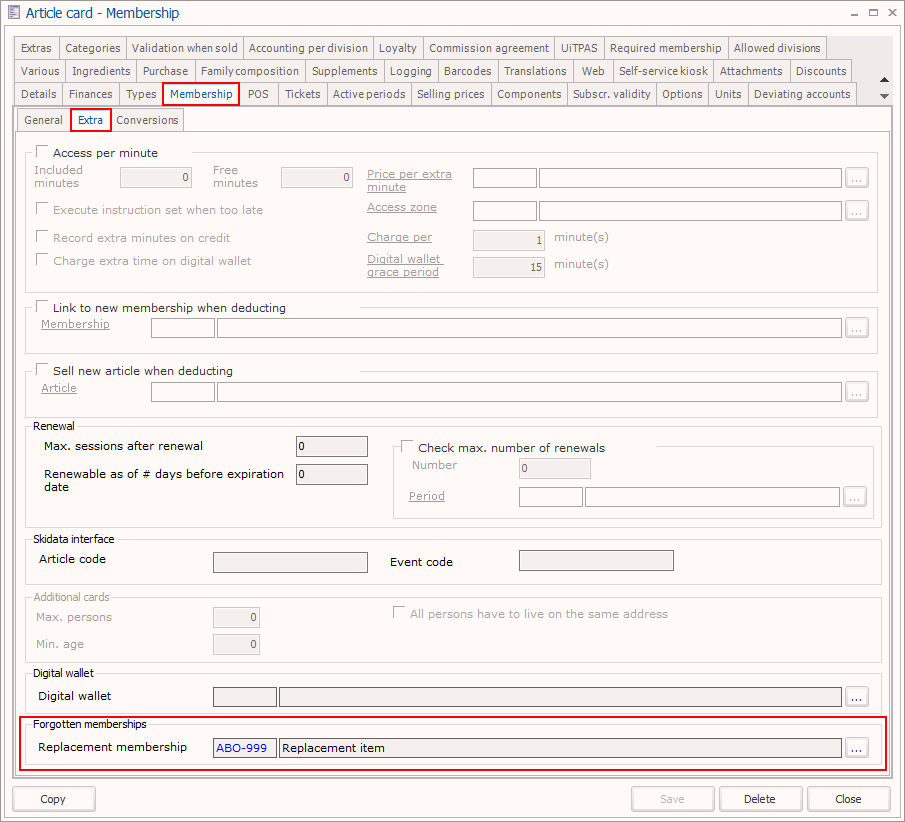Click the Delete button
905x822 pixels.
coord(760,799)
